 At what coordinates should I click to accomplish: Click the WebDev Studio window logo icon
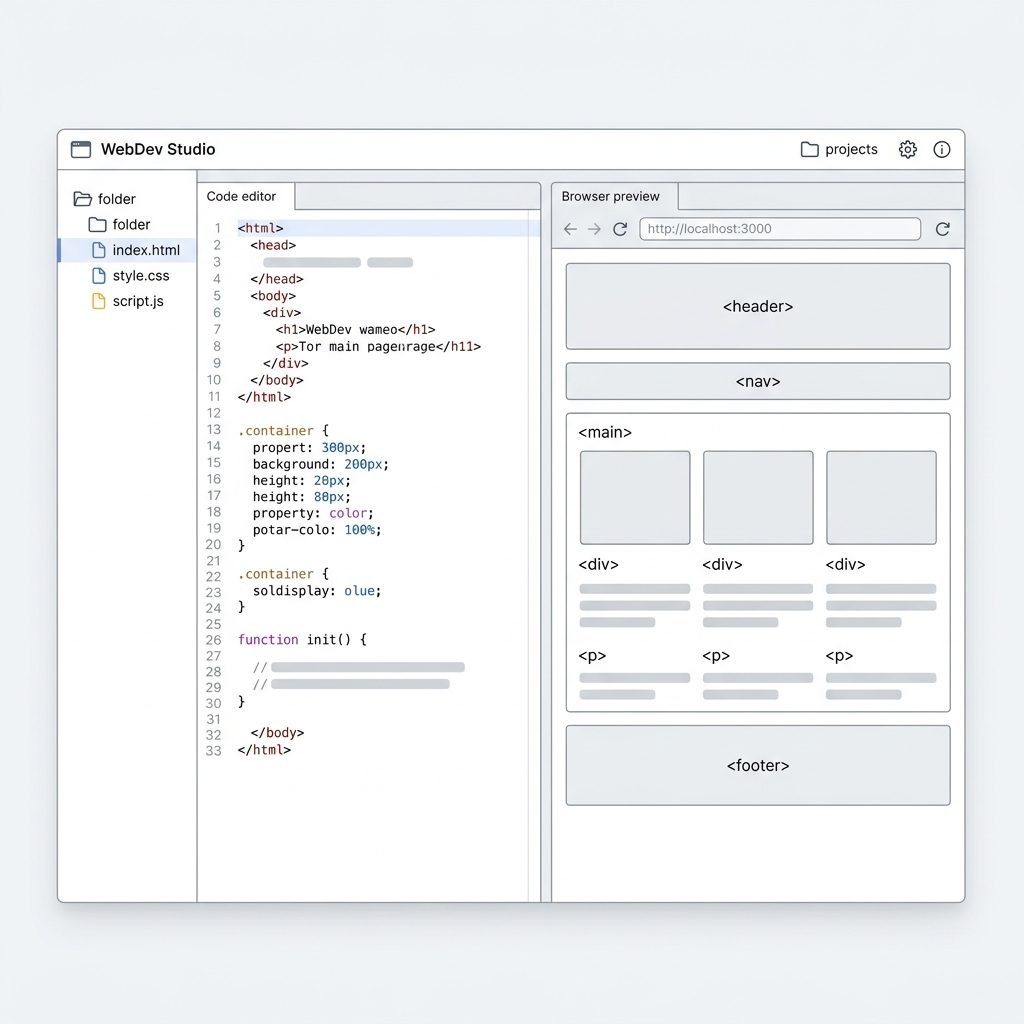click(x=81, y=150)
